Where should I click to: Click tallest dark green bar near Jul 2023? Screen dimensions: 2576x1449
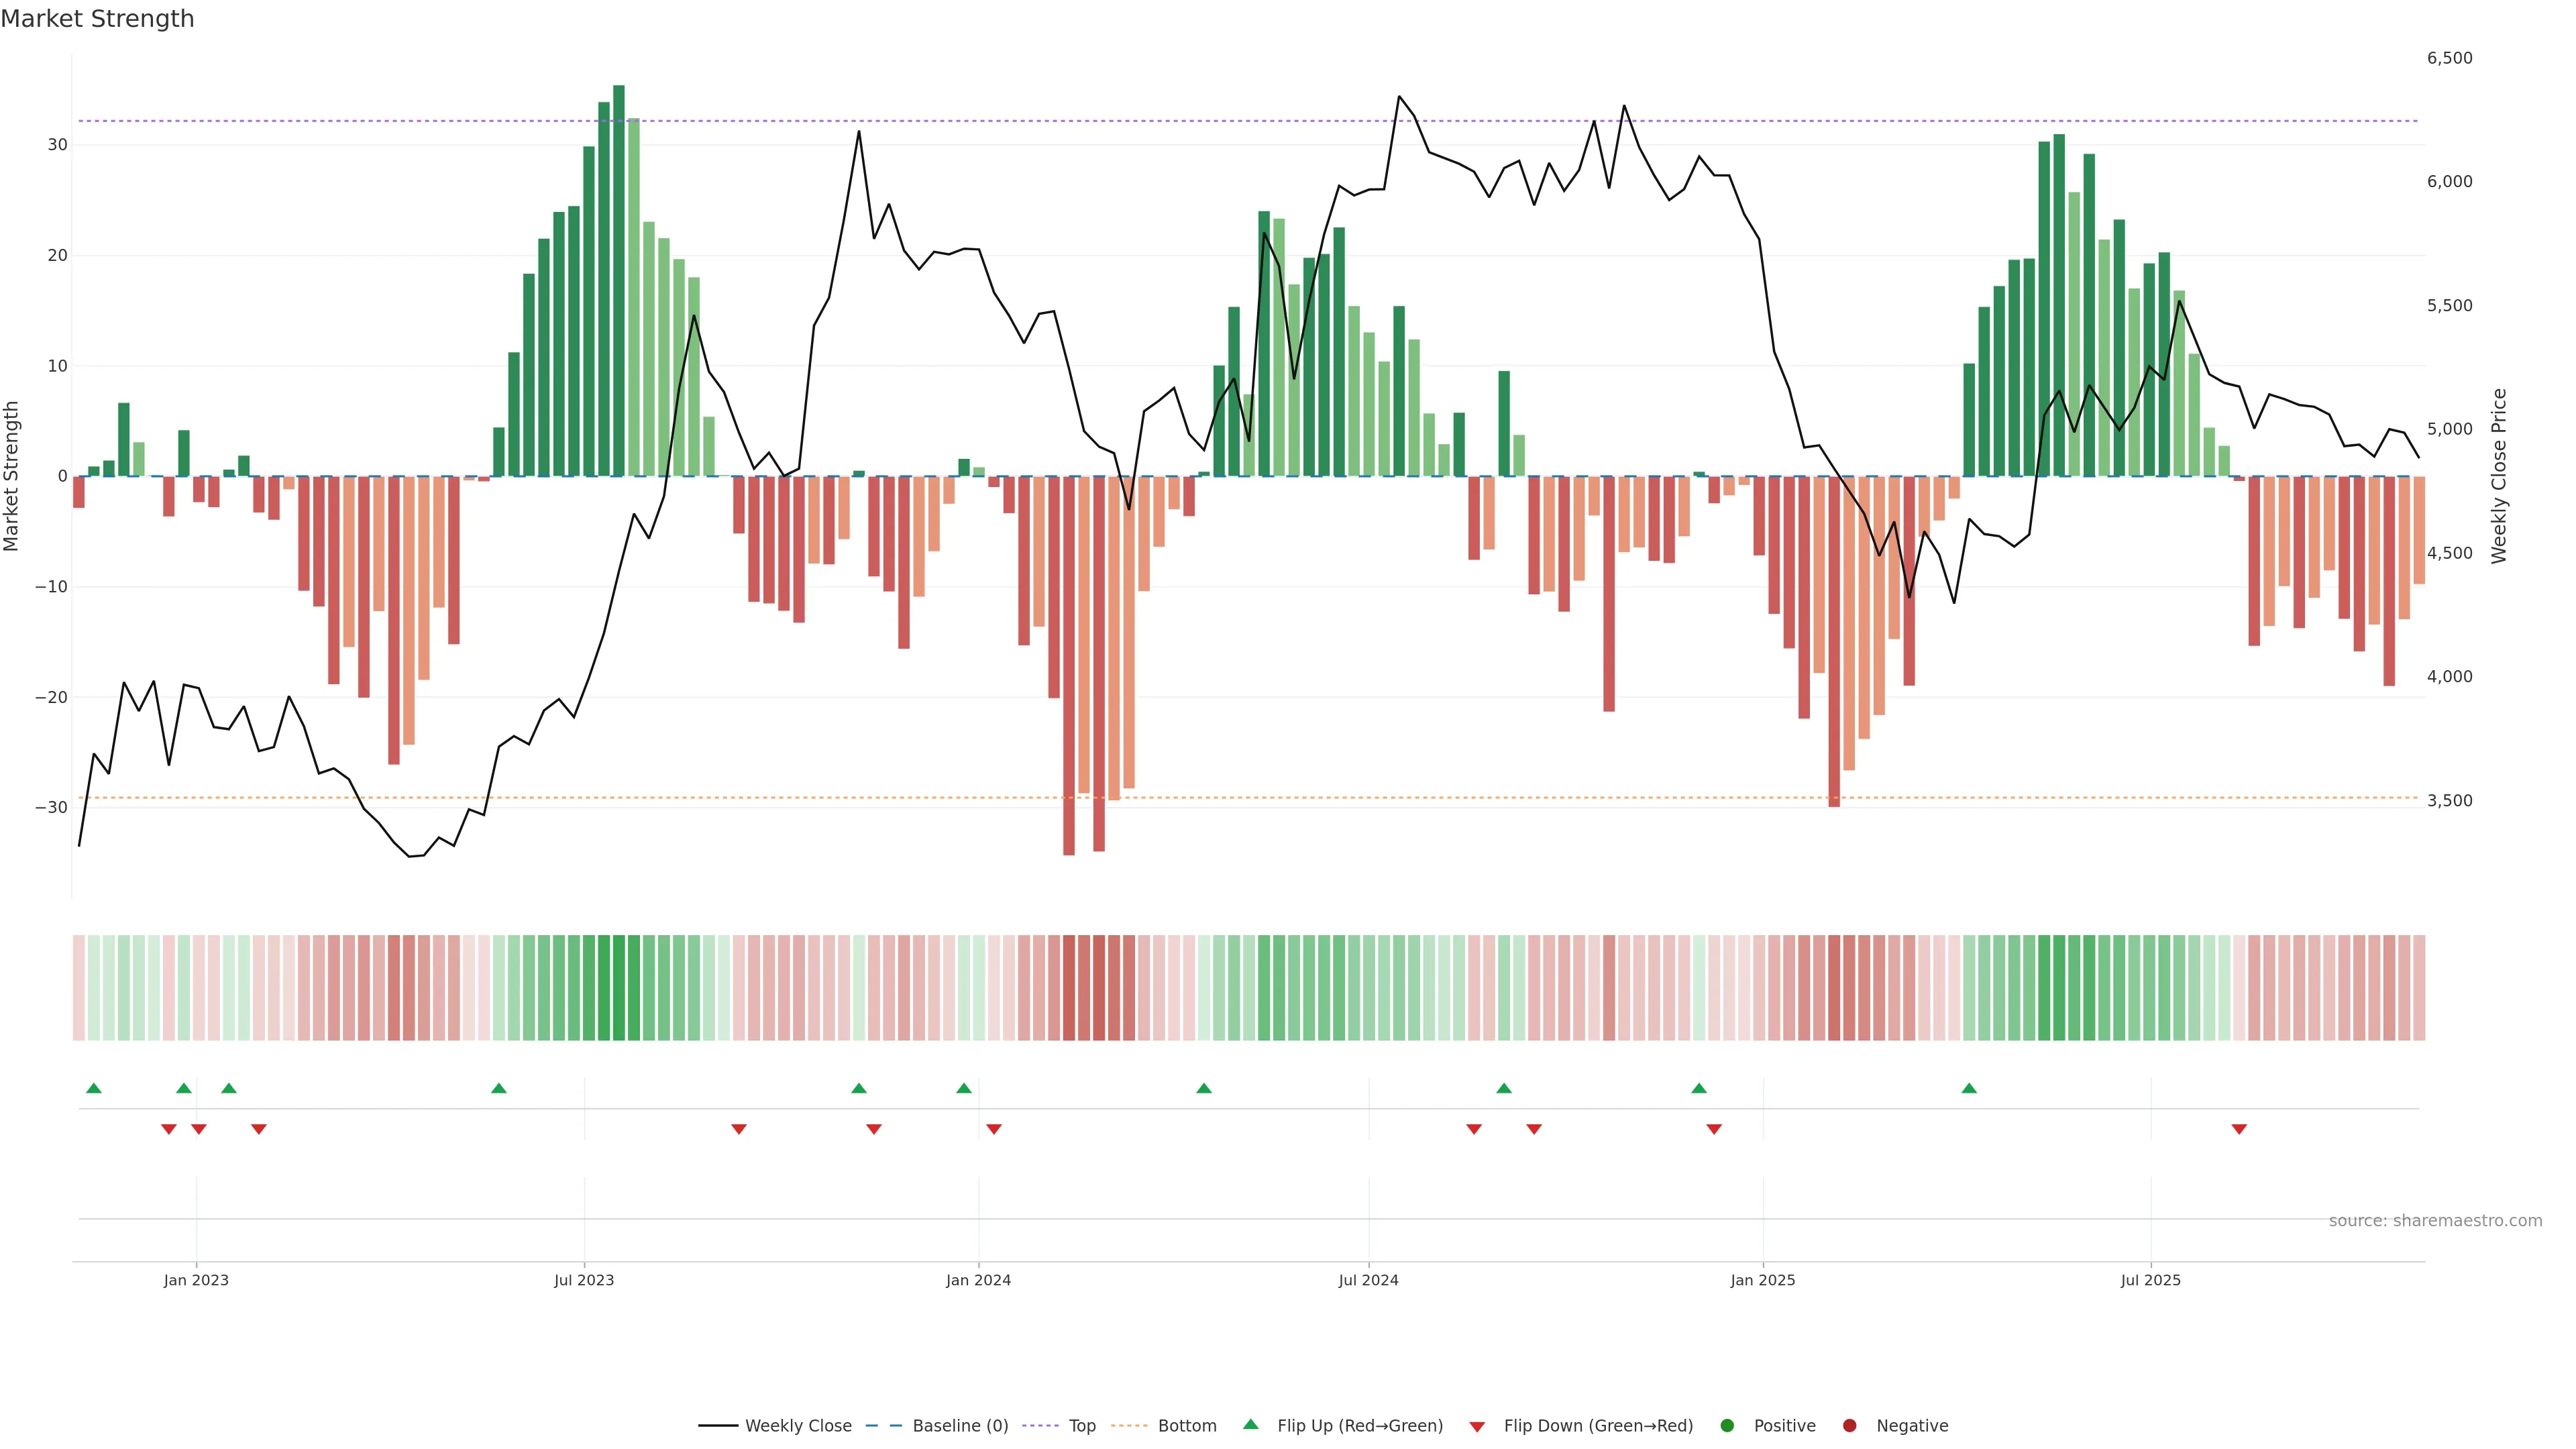619,280
